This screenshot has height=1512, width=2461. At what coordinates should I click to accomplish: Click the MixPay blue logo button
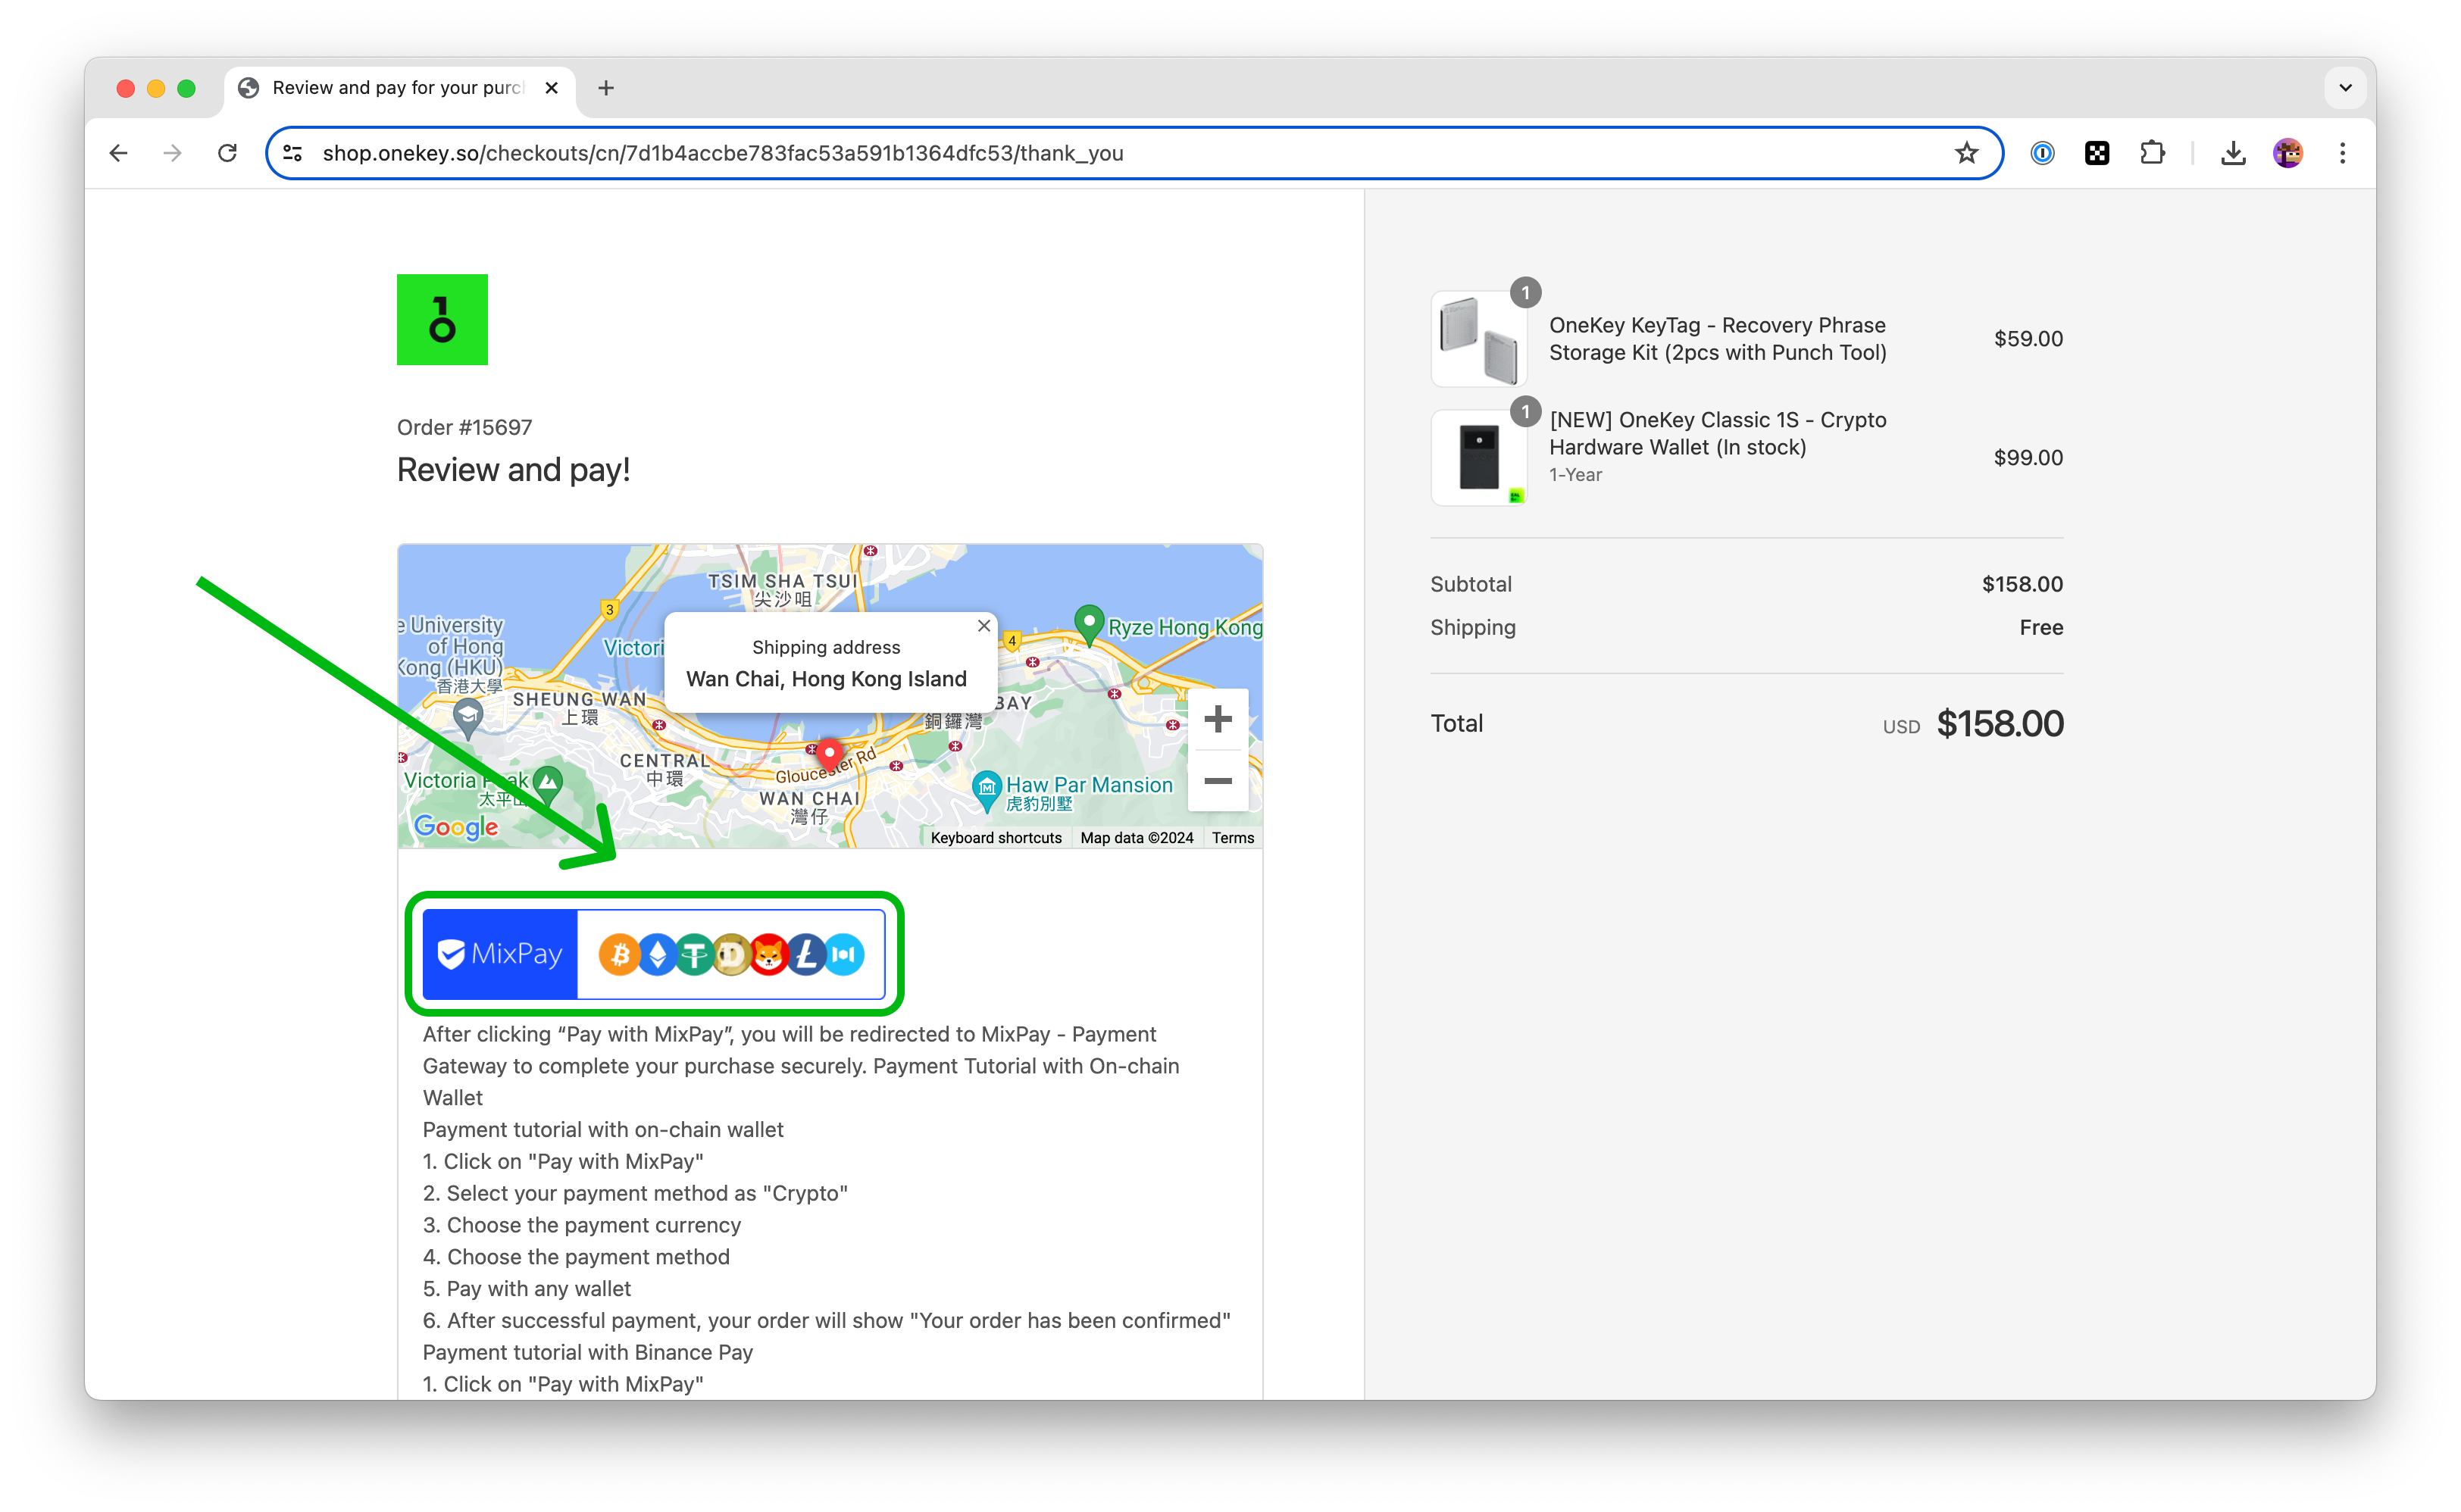point(500,954)
